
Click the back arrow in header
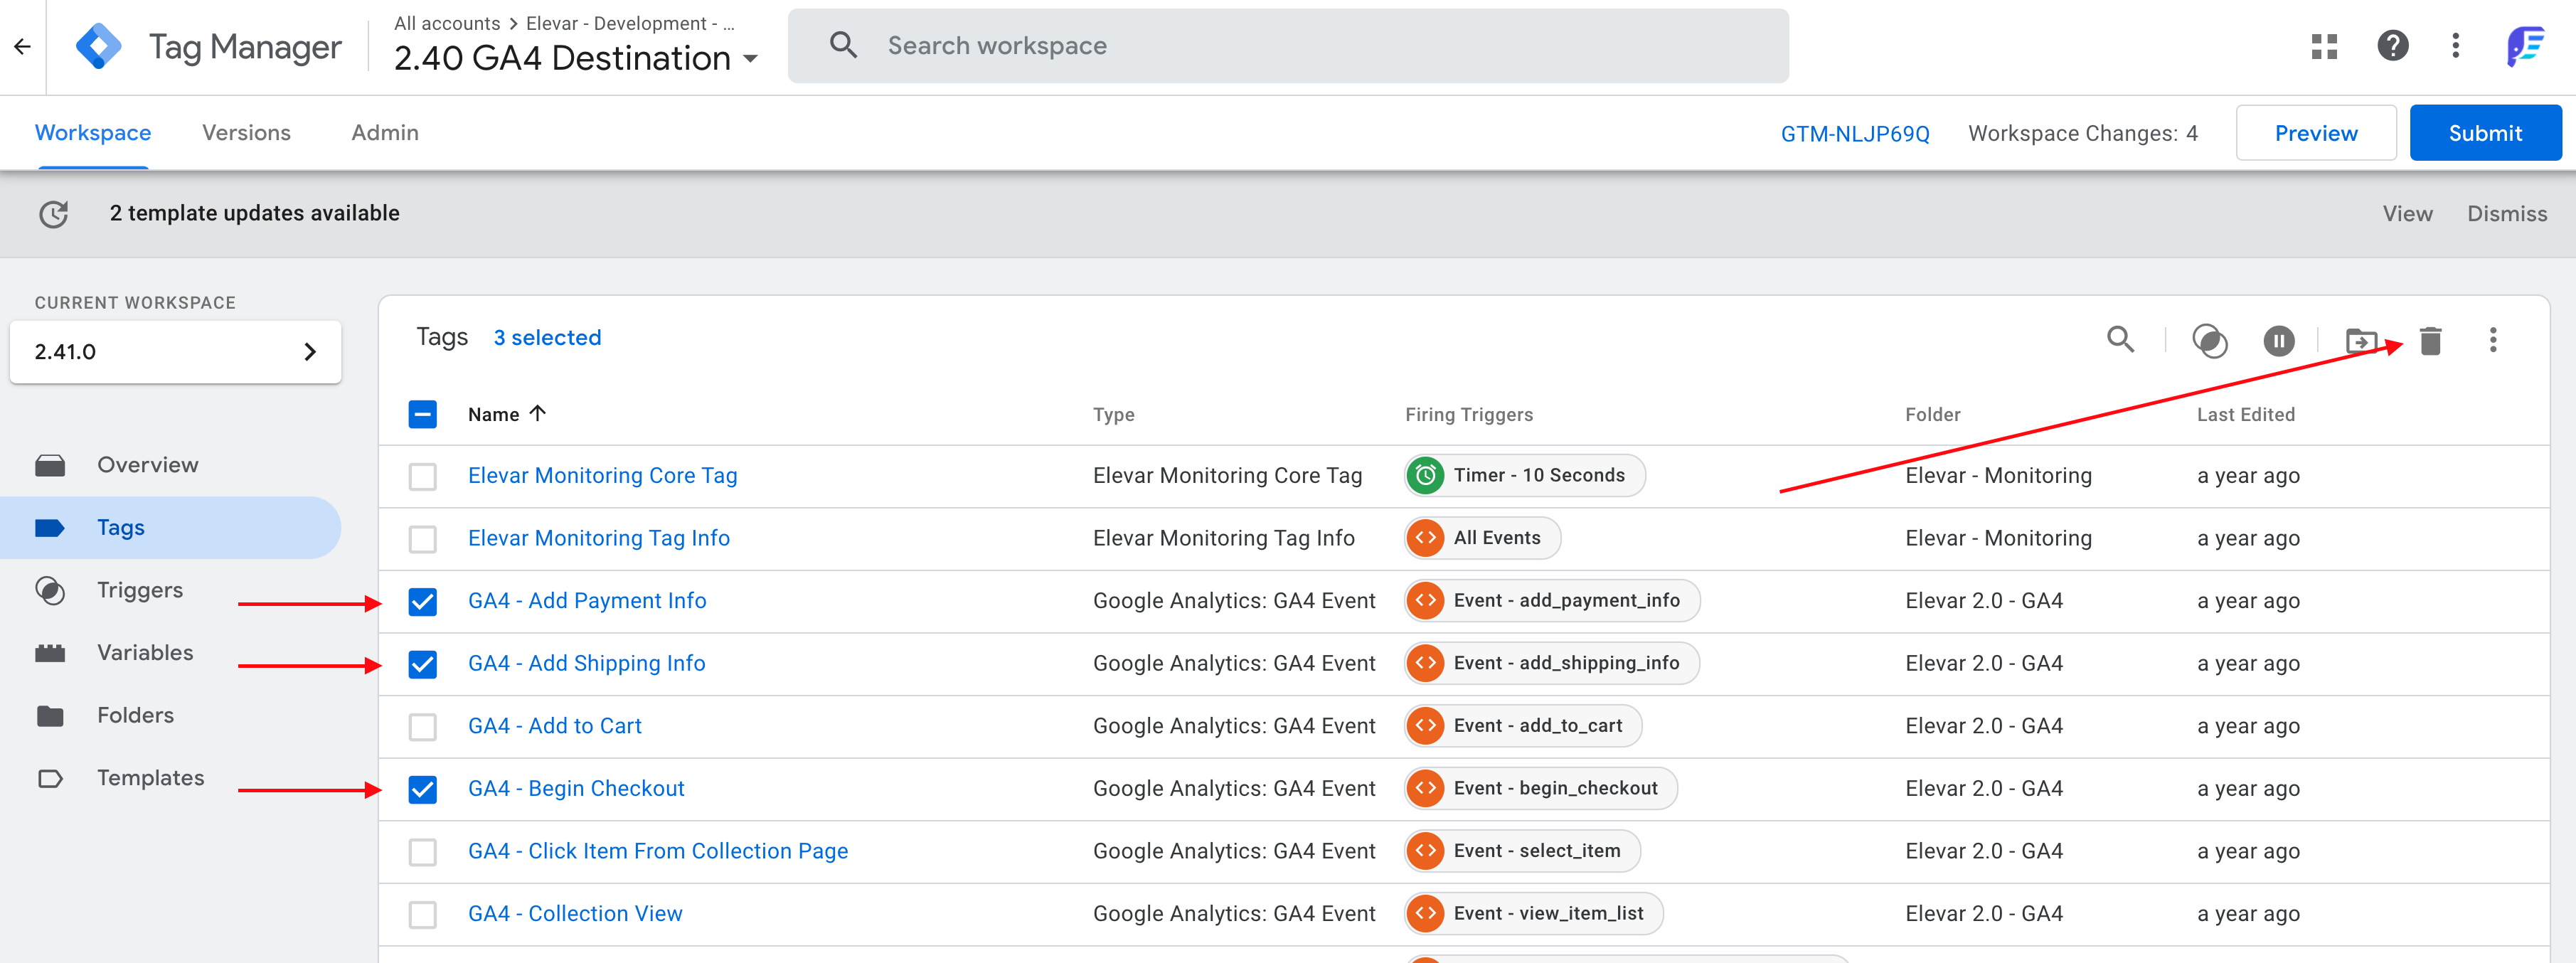tap(23, 46)
